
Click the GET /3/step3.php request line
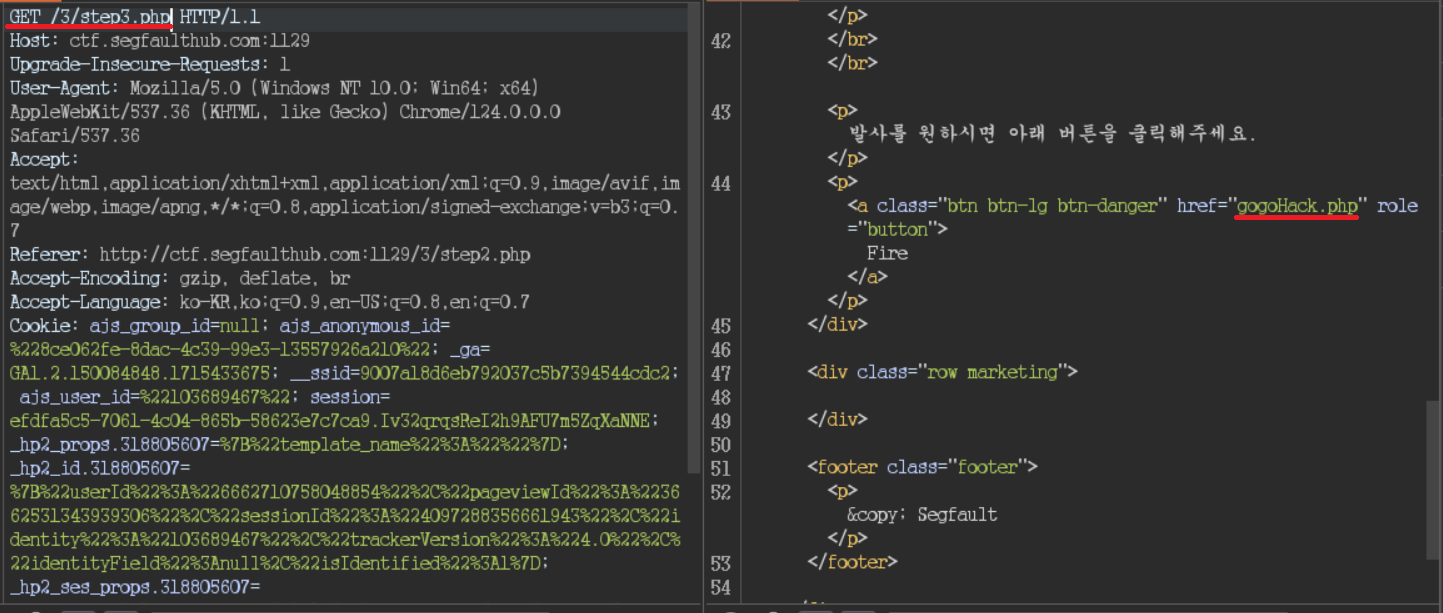[136, 18]
